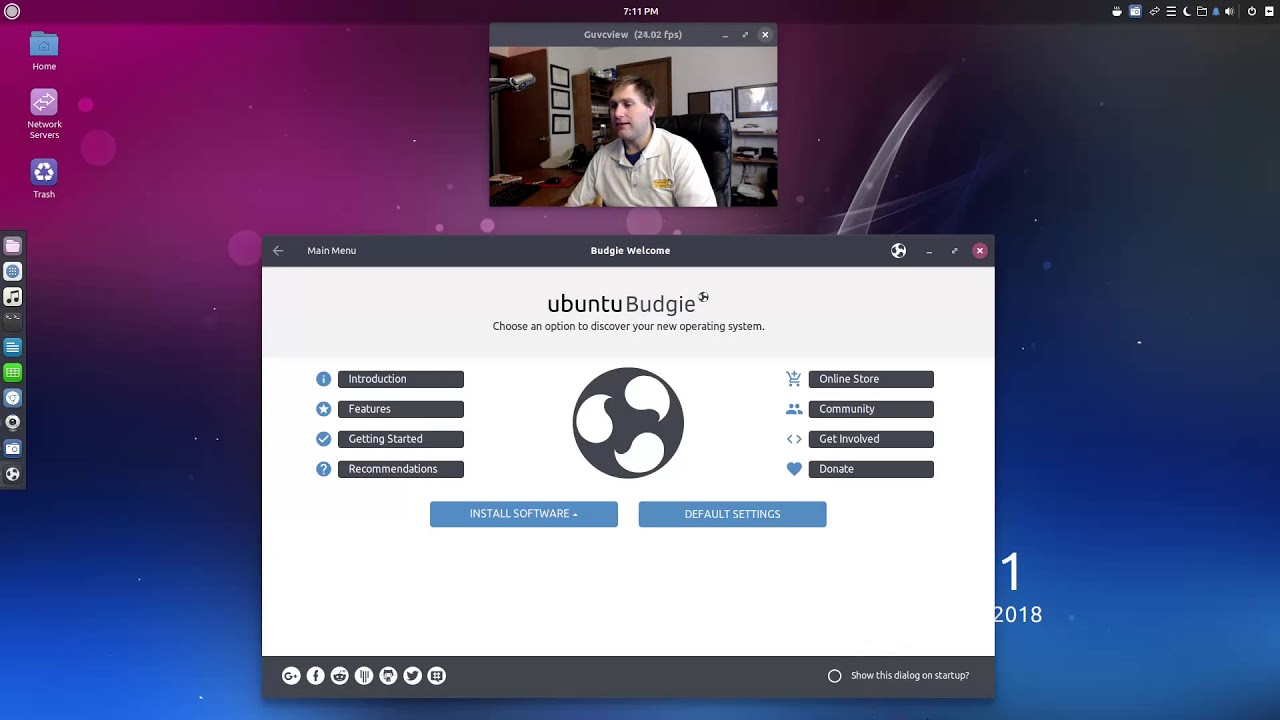Toggle the night light moon icon
The image size is (1280, 720).
point(1187,12)
